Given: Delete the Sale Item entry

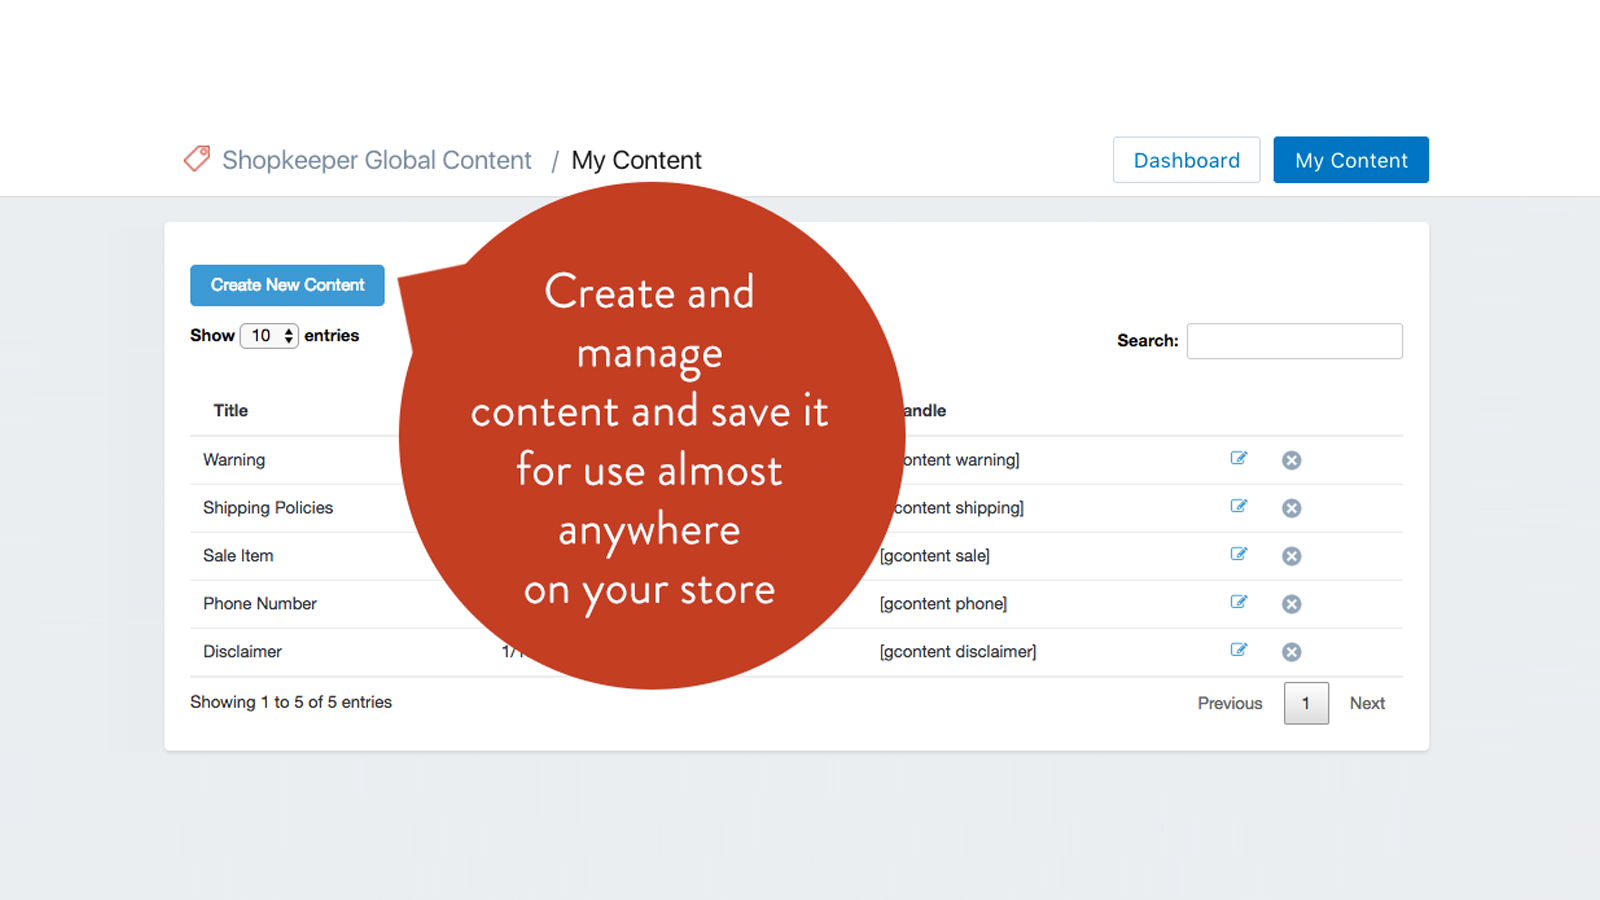Looking at the screenshot, I should (1291, 556).
